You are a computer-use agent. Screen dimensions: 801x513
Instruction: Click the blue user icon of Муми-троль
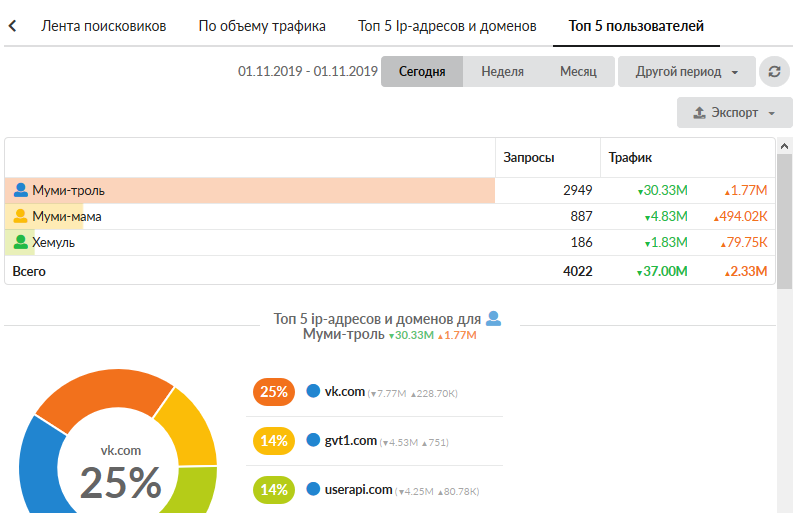point(20,190)
